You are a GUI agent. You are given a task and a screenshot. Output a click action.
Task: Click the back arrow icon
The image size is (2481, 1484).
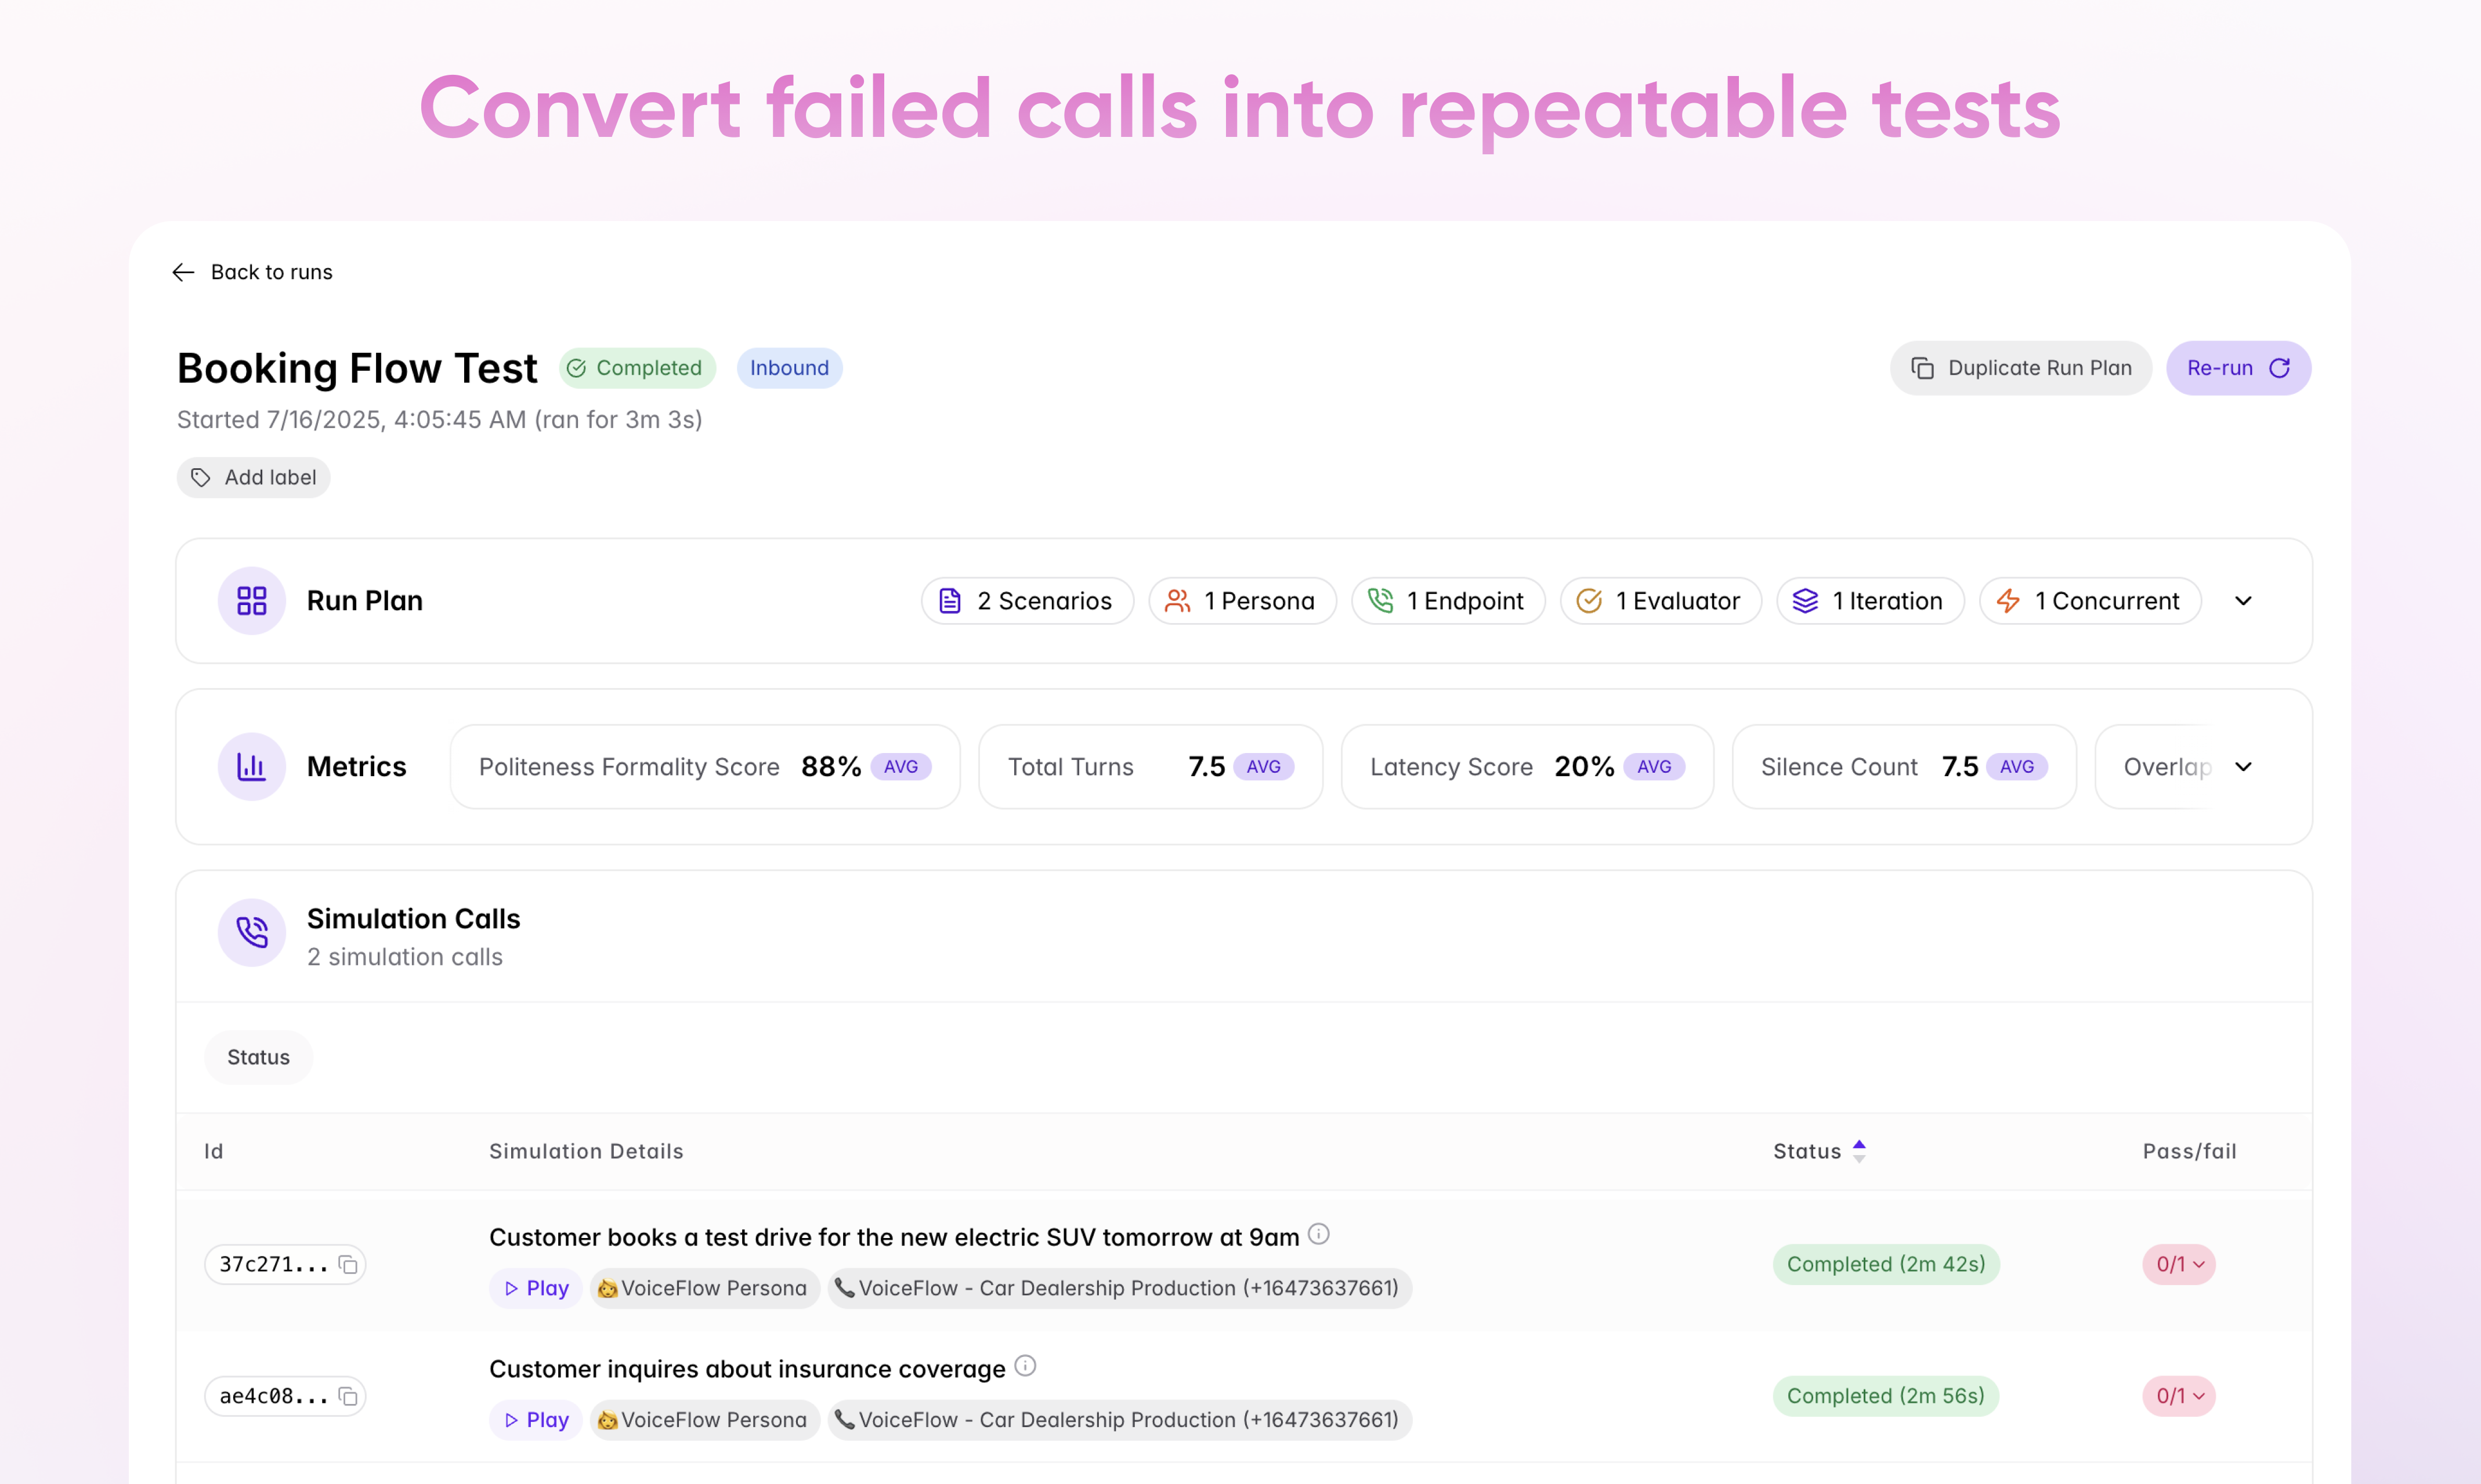pos(183,272)
